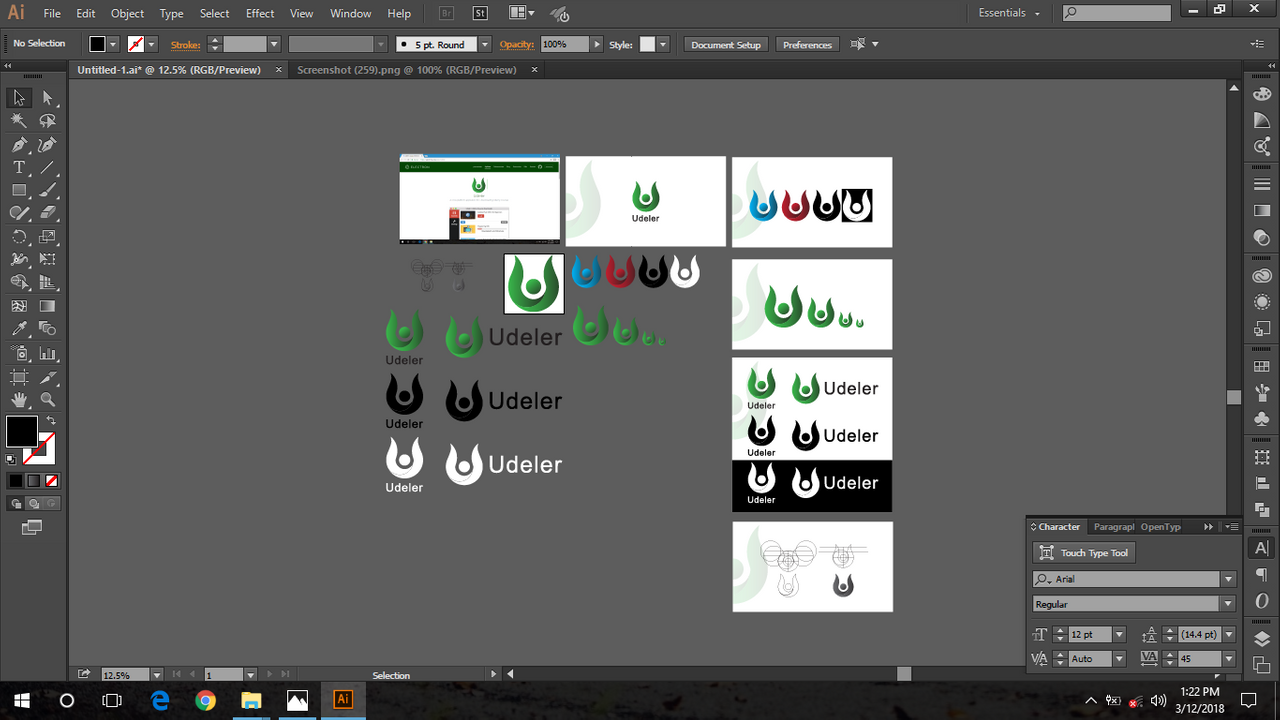Select the Column Graph tool

(47, 353)
